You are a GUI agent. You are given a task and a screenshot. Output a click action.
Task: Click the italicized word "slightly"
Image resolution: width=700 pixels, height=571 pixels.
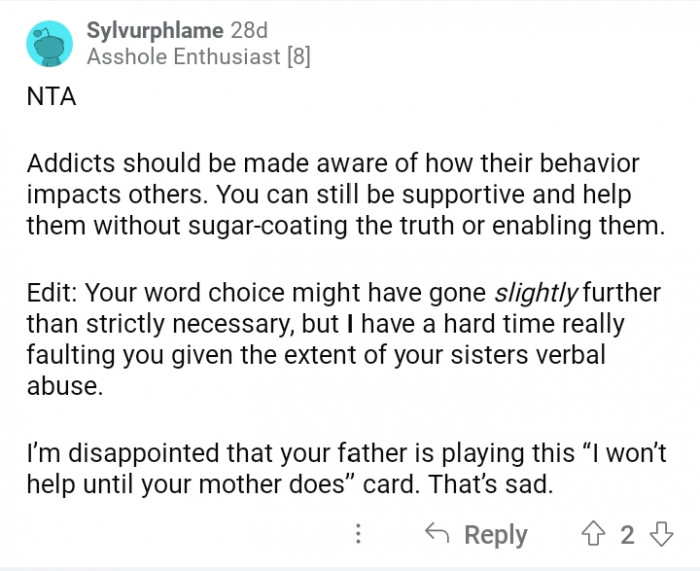click(536, 292)
